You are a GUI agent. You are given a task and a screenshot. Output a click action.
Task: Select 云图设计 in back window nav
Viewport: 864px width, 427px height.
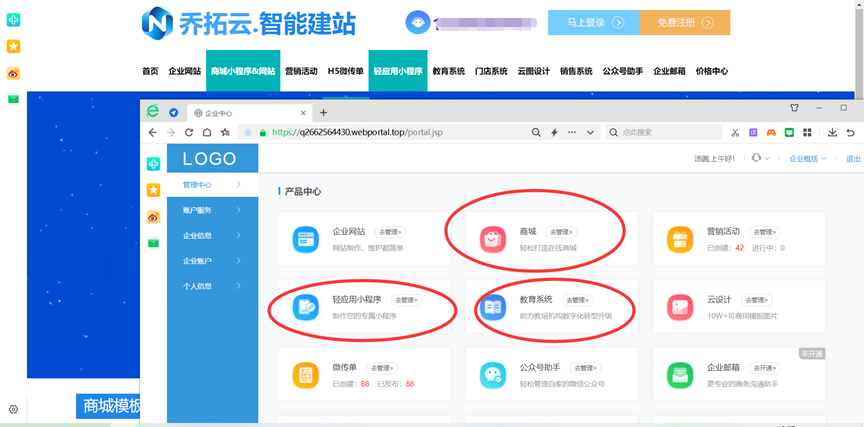click(x=533, y=71)
